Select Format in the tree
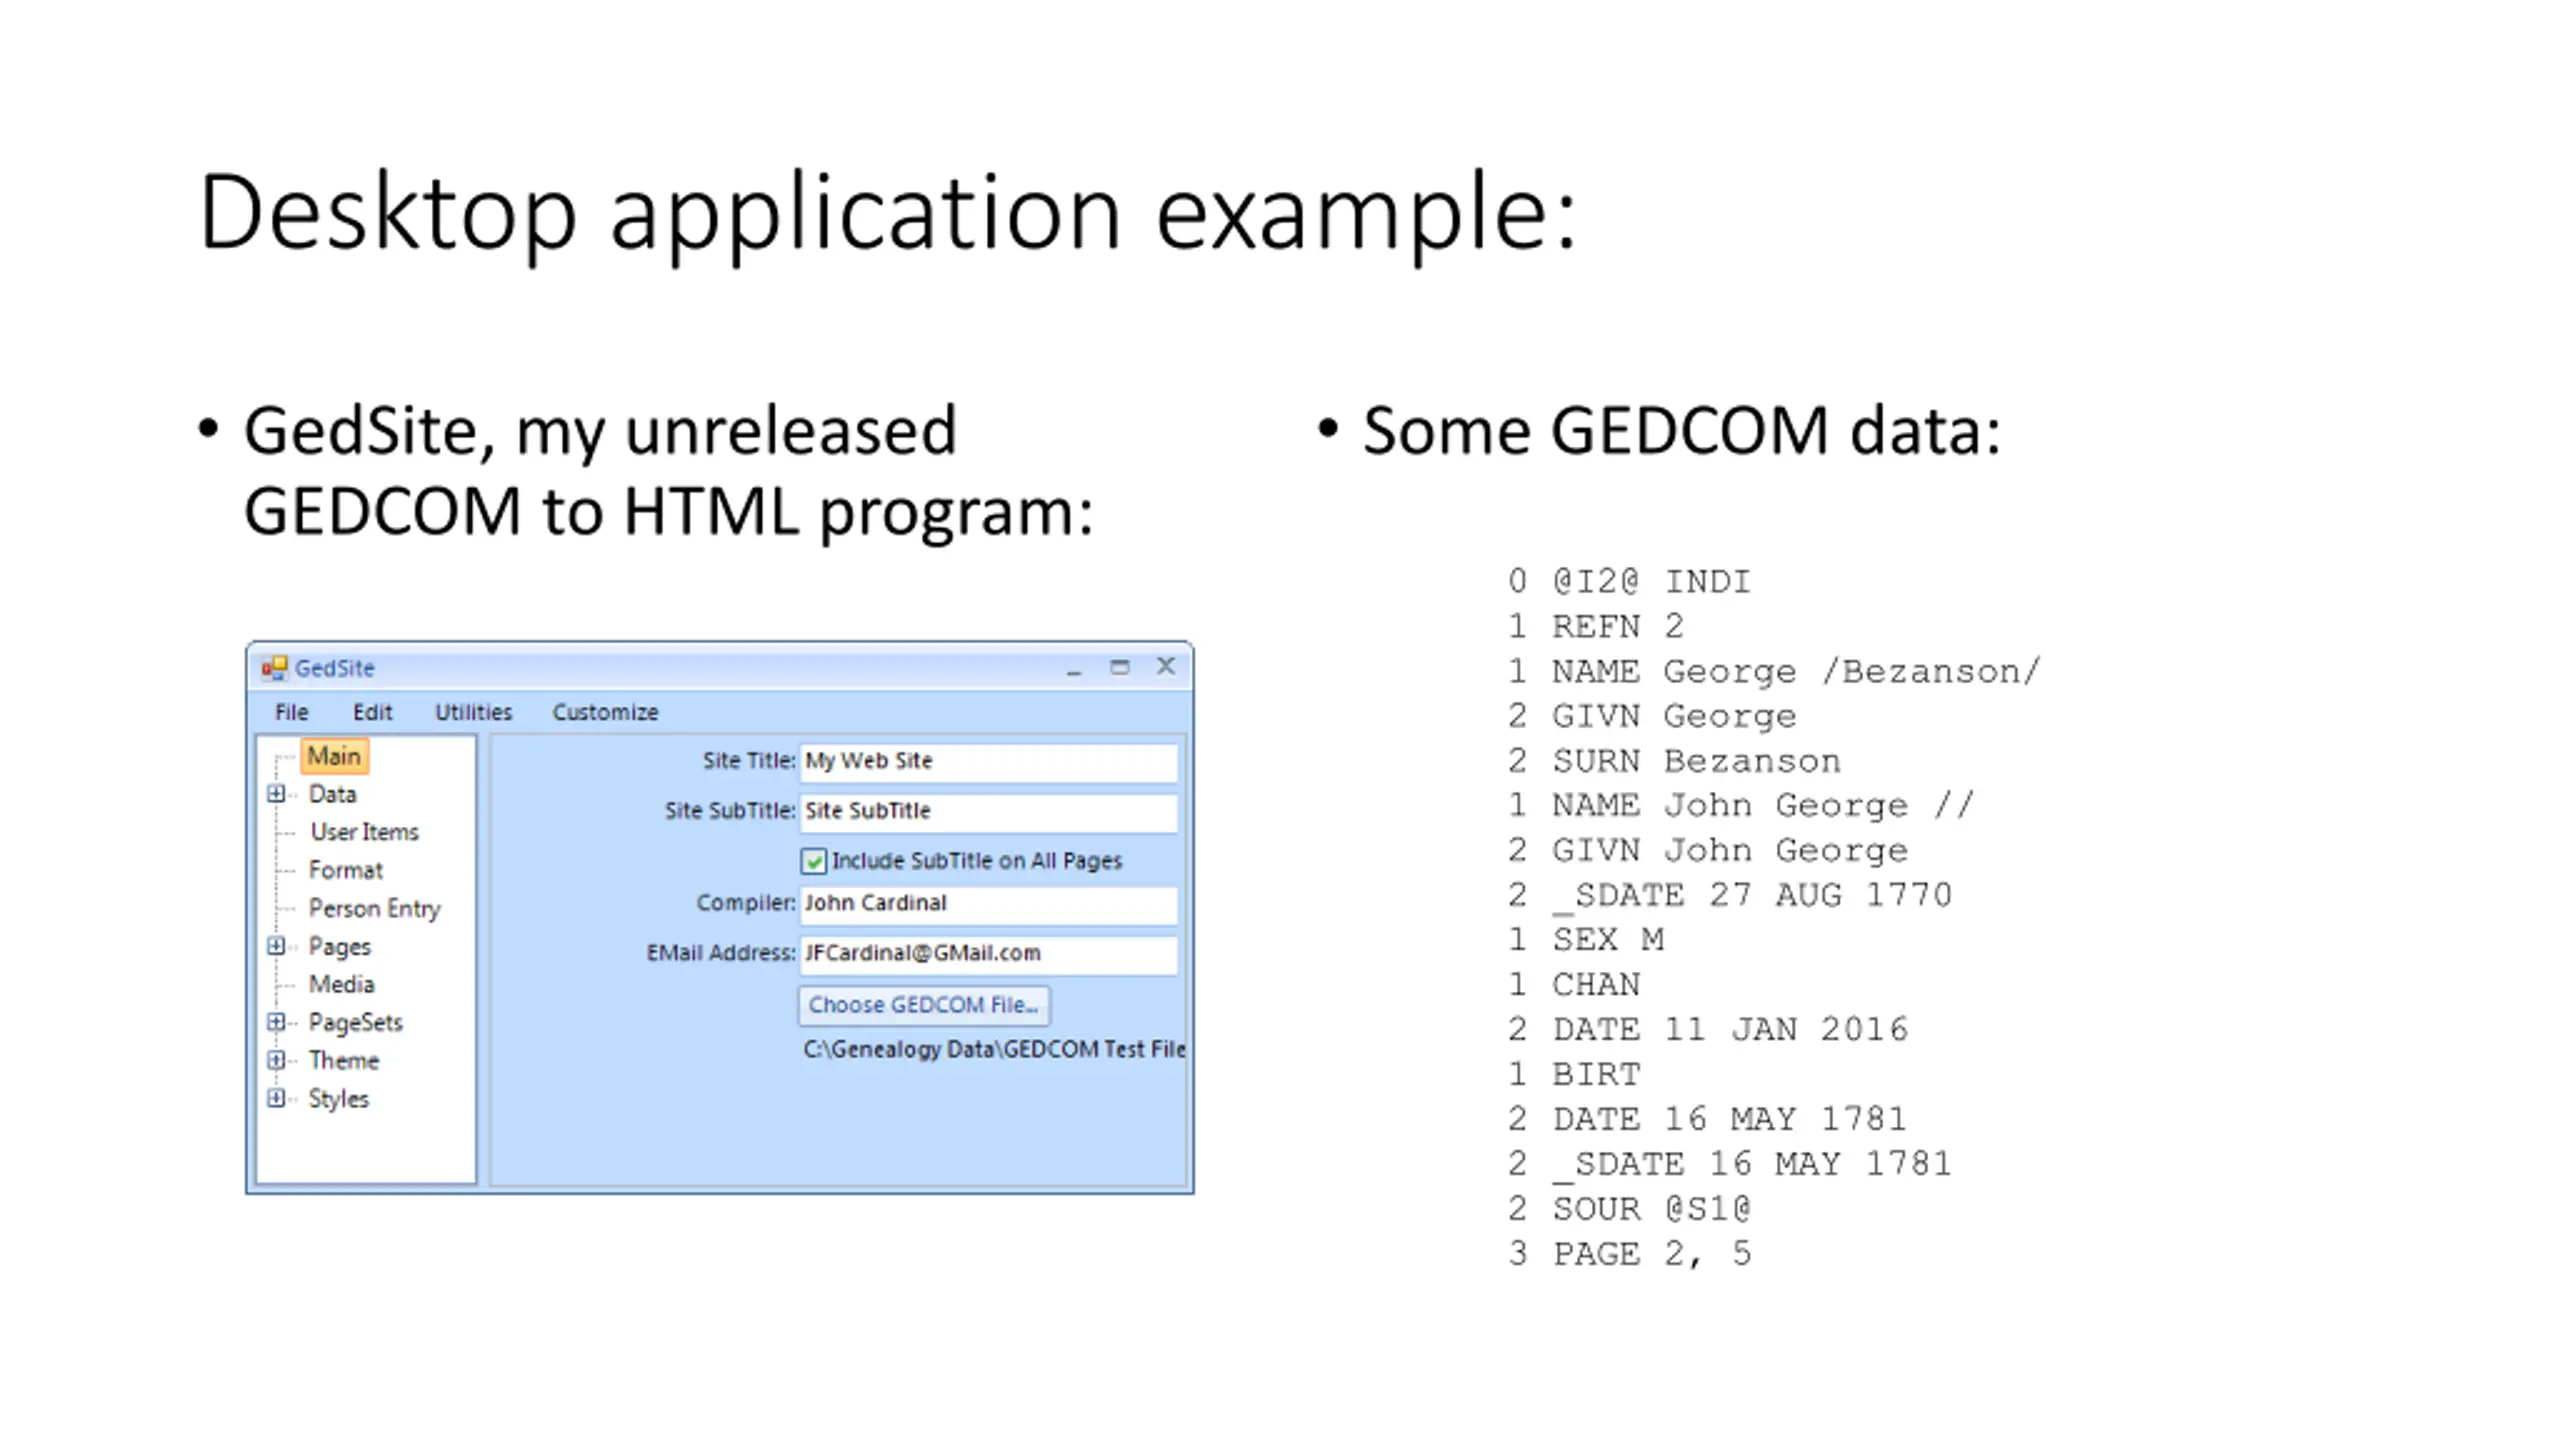2560x1440 pixels. (345, 870)
